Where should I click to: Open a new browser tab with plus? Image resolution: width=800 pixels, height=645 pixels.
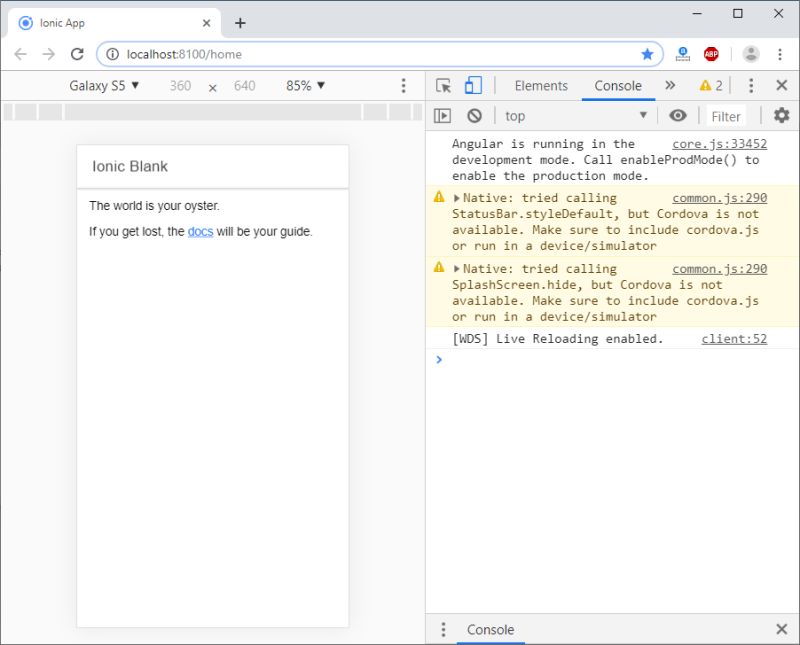pos(240,23)
